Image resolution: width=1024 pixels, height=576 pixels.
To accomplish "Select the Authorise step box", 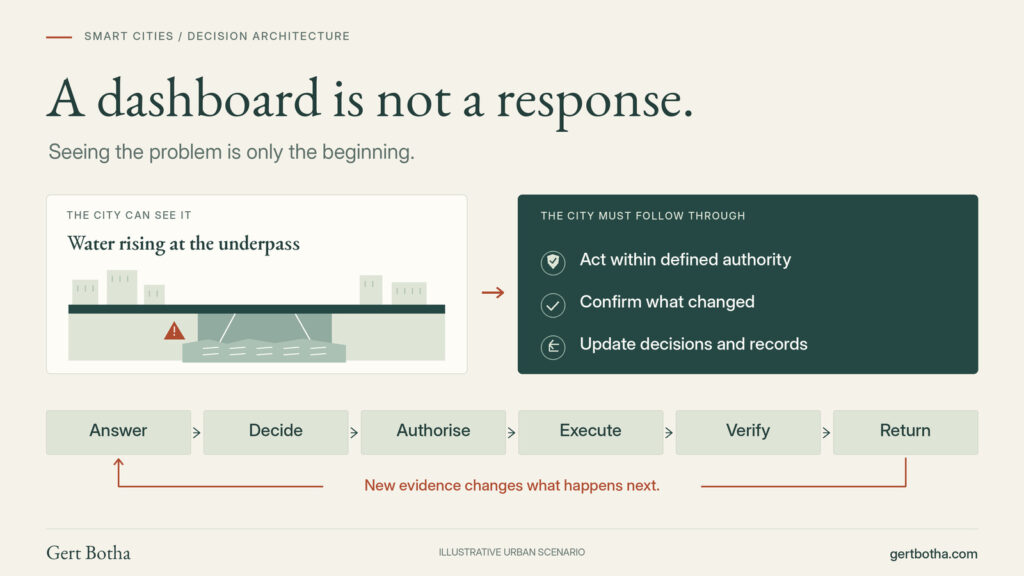I will coord(433,432).
